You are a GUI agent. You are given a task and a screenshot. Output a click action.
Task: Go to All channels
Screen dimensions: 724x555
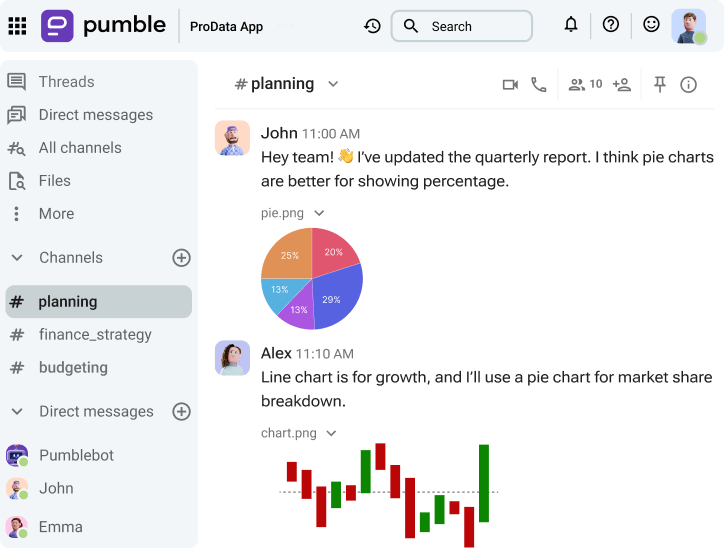tap(80, 148)
